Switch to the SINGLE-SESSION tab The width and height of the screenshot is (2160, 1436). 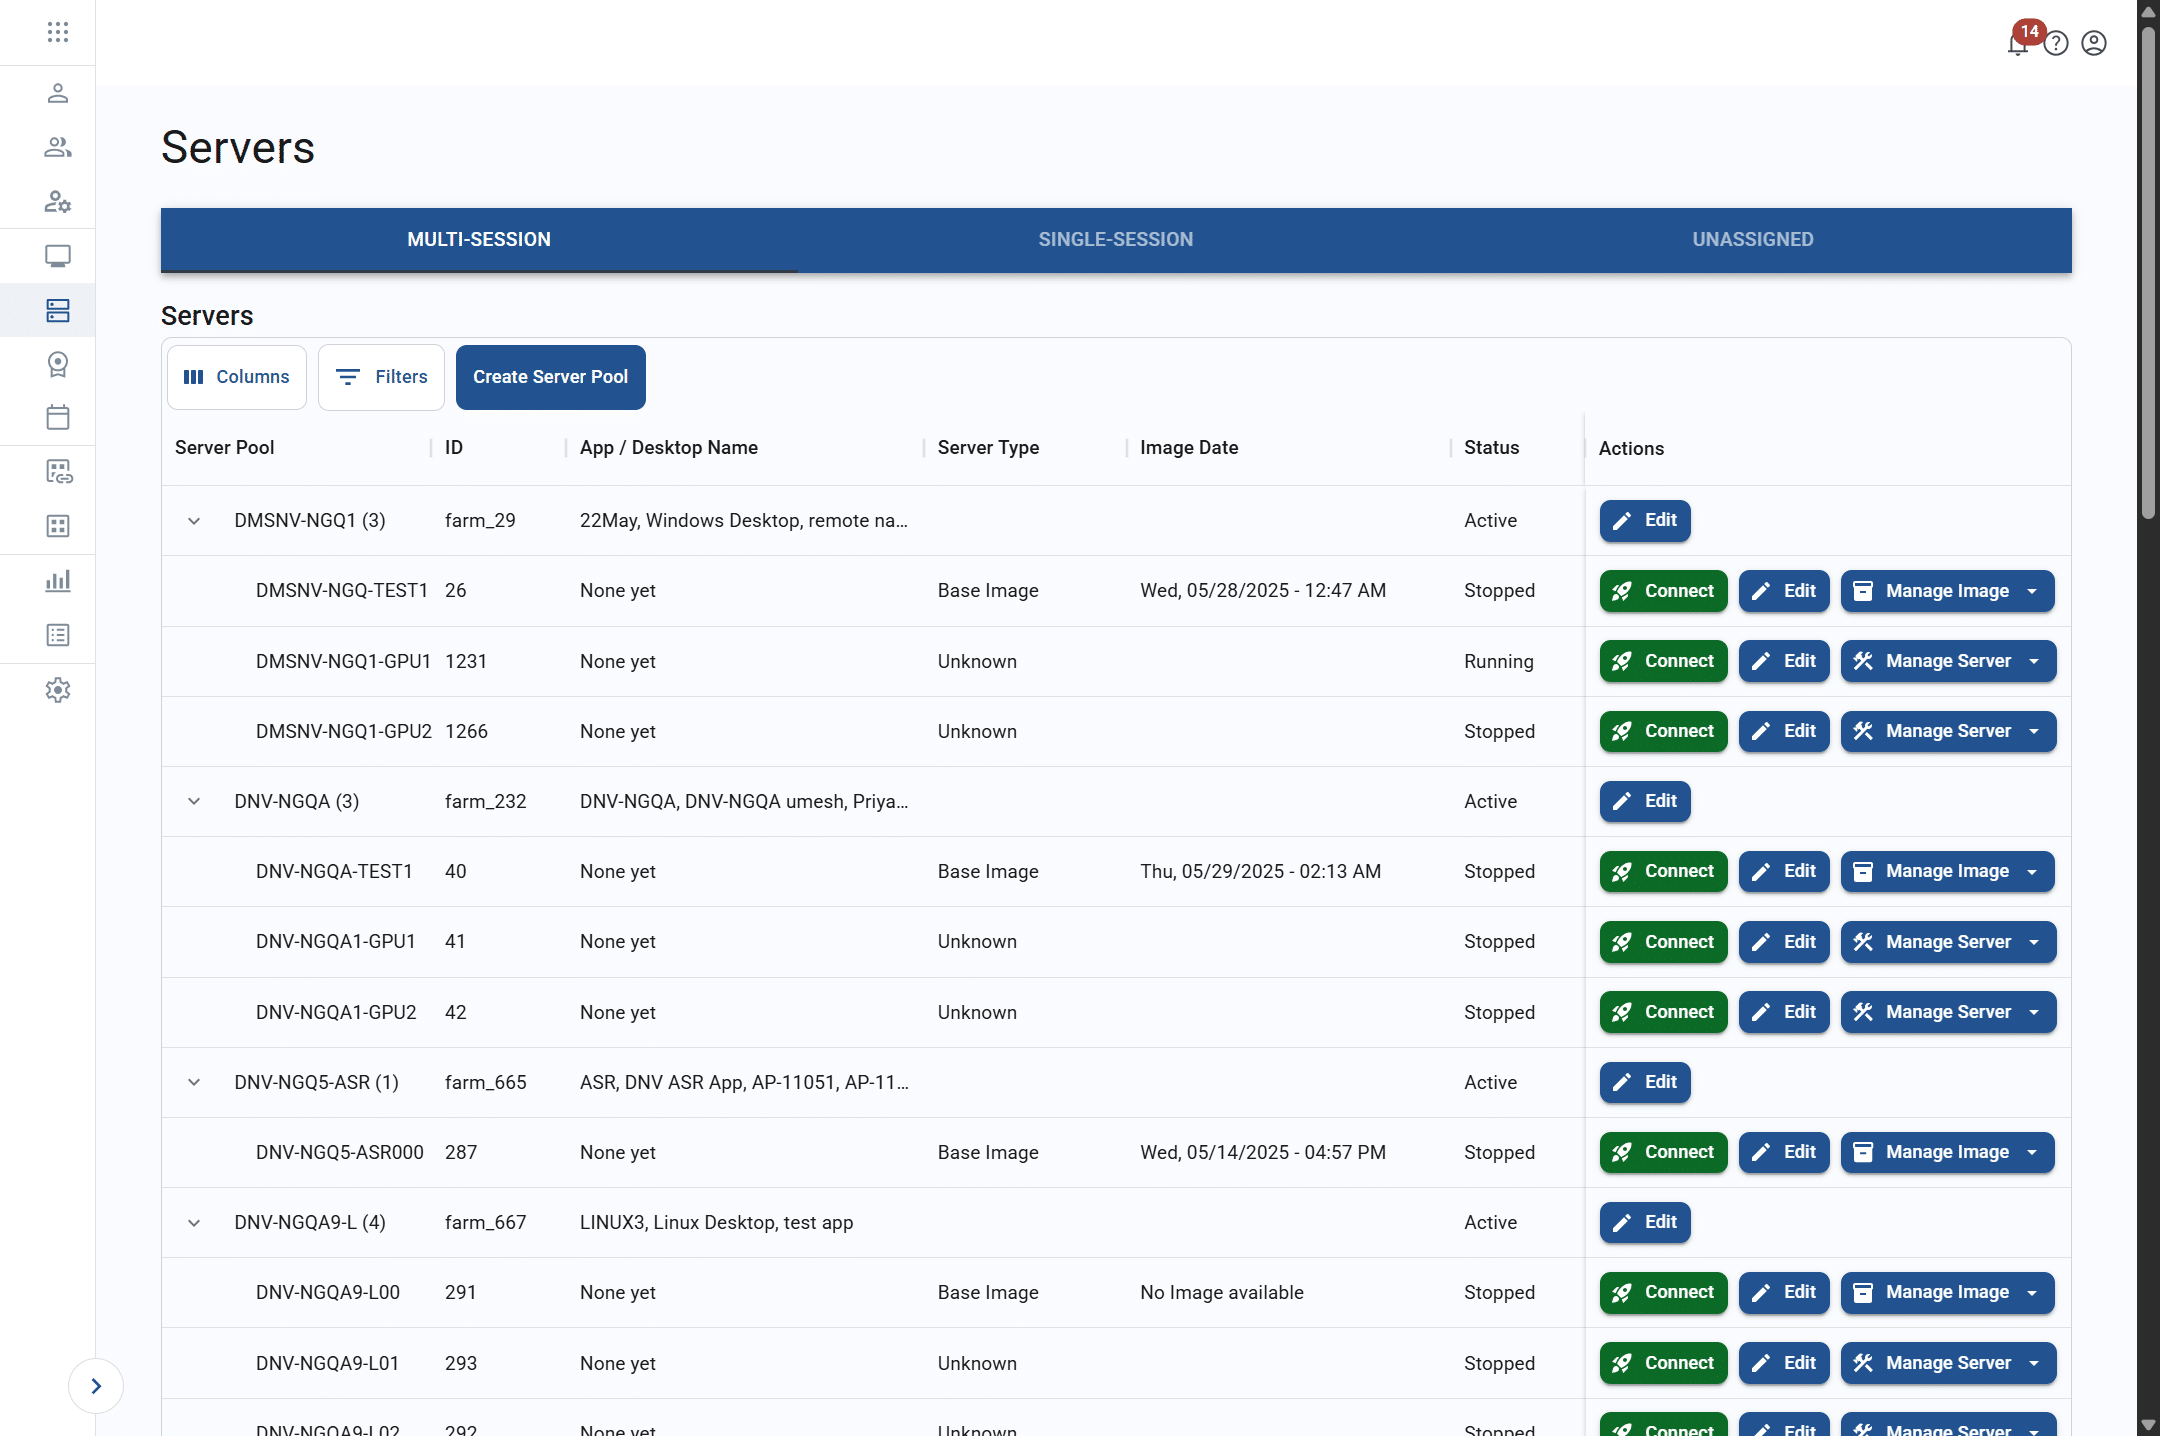(1115, 239)
